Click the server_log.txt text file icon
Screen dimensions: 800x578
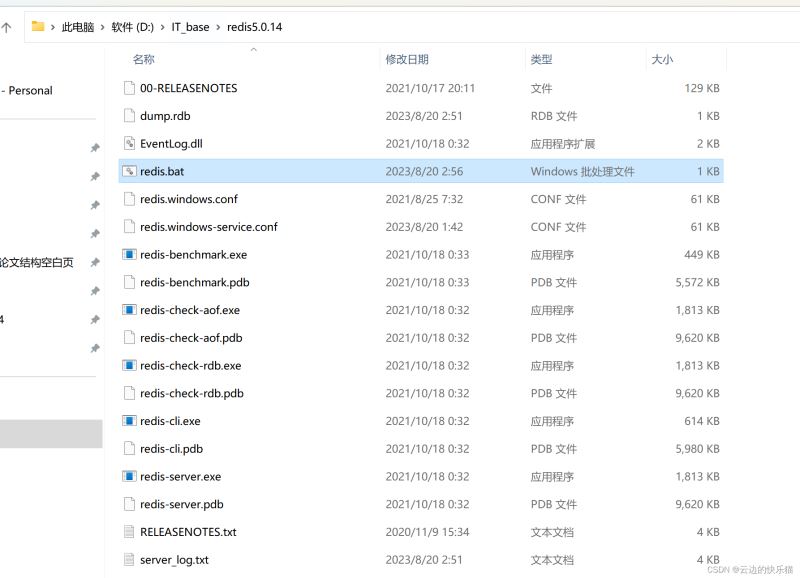coord(128,559)
